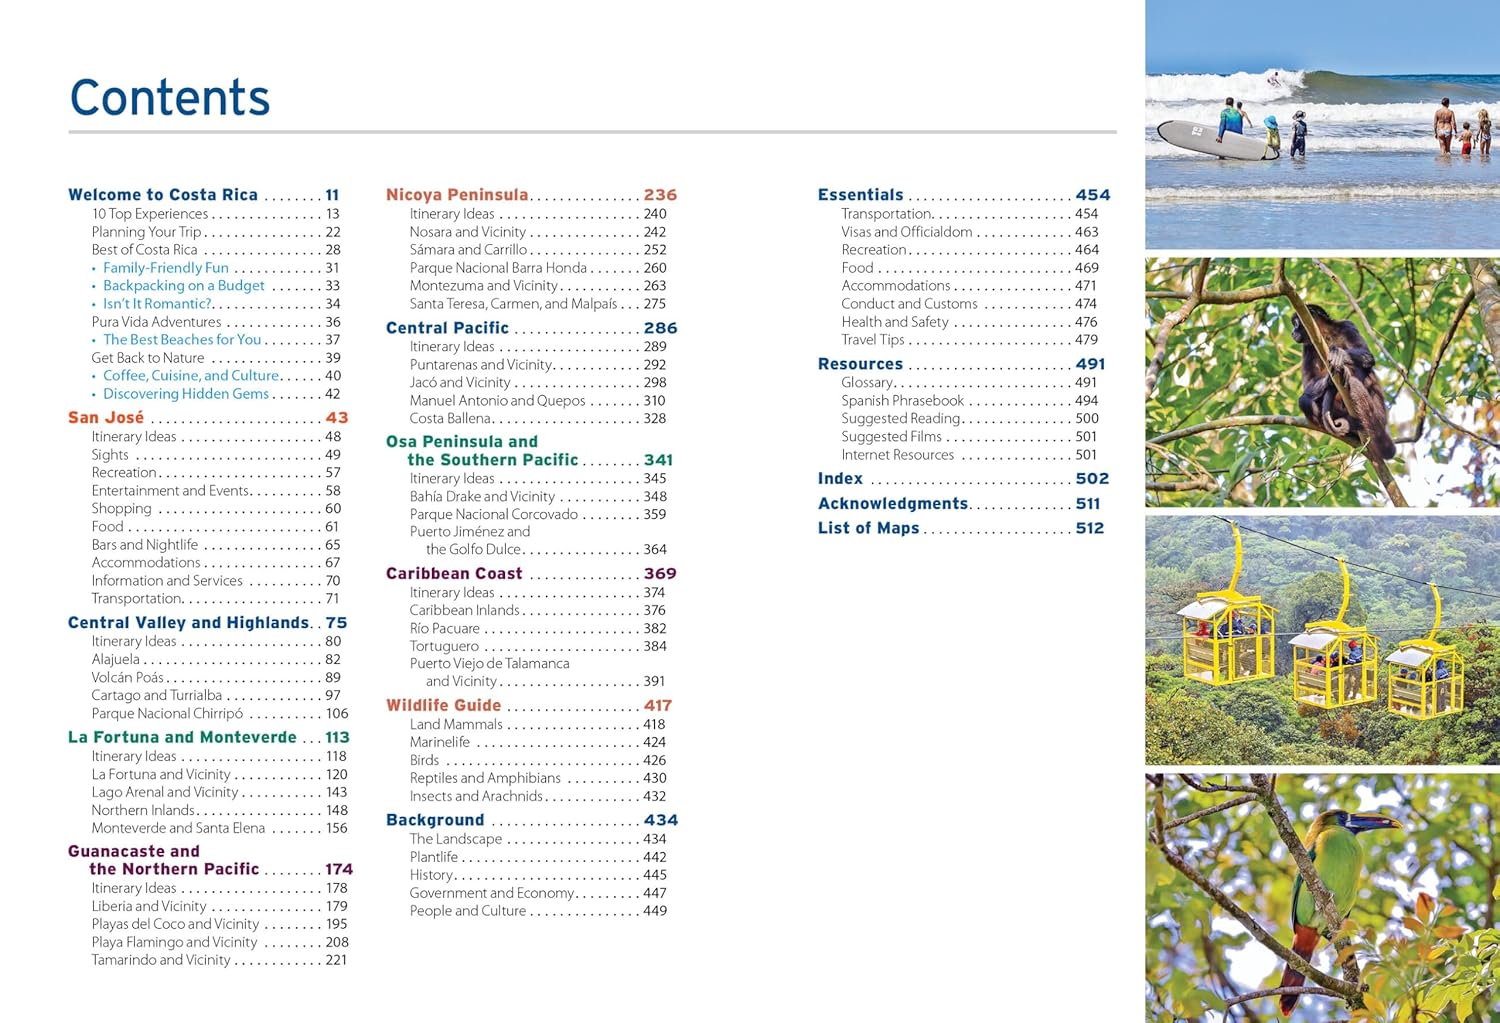Click the La Fortuna and Monteverde heading
The width and height of the screenshot is (1500, 1023).
point(182,738)
